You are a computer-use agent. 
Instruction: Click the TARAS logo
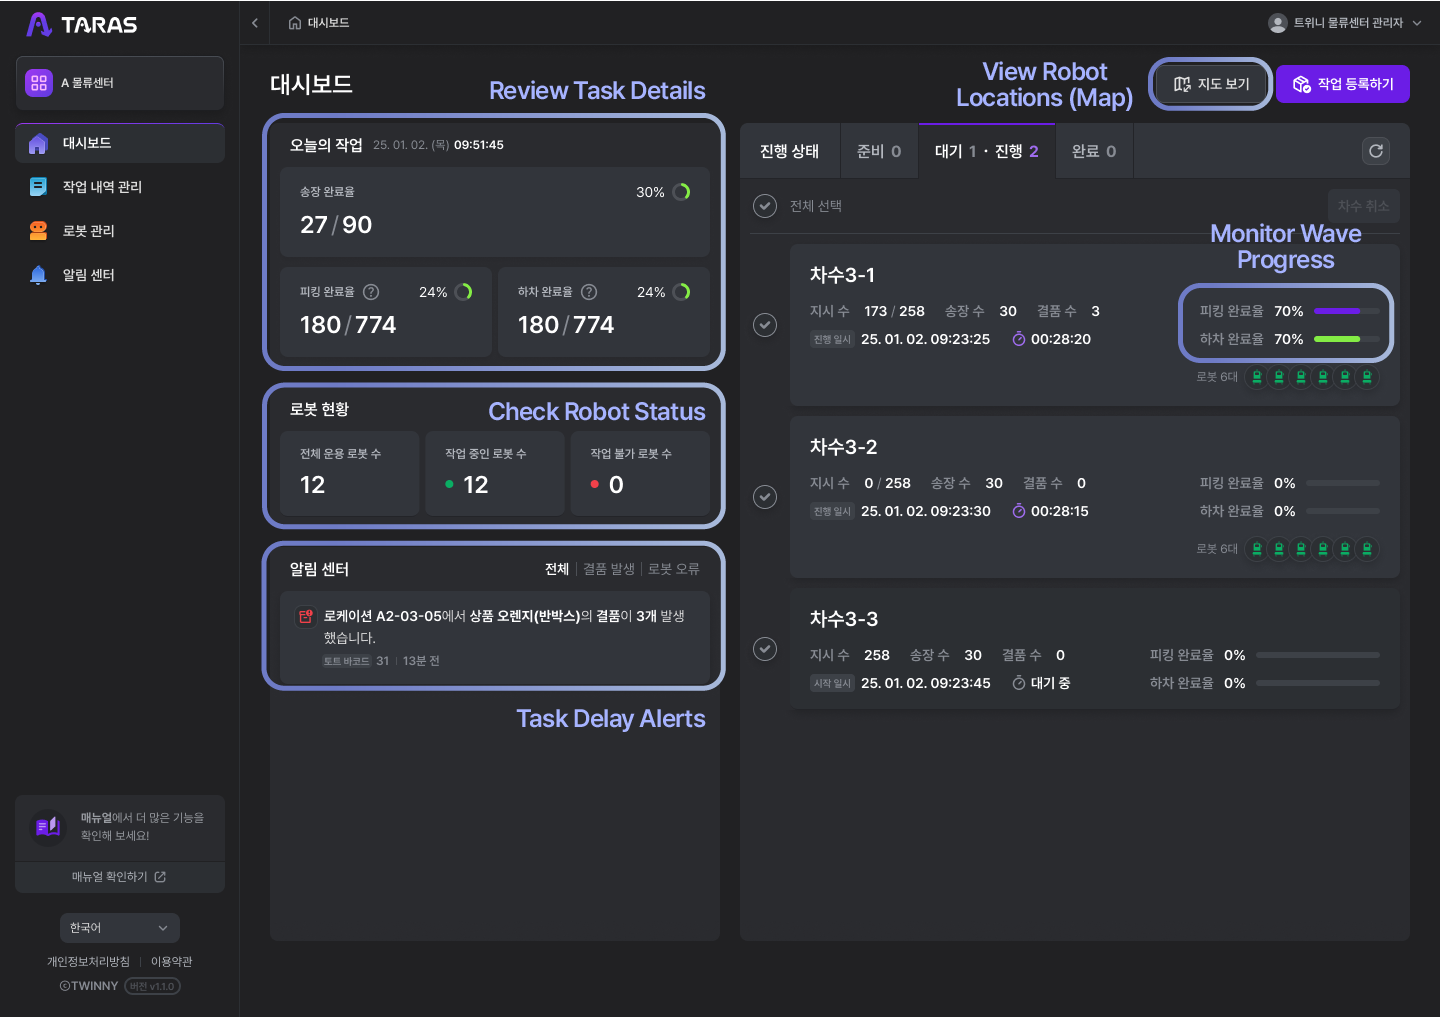click(82, 24)
